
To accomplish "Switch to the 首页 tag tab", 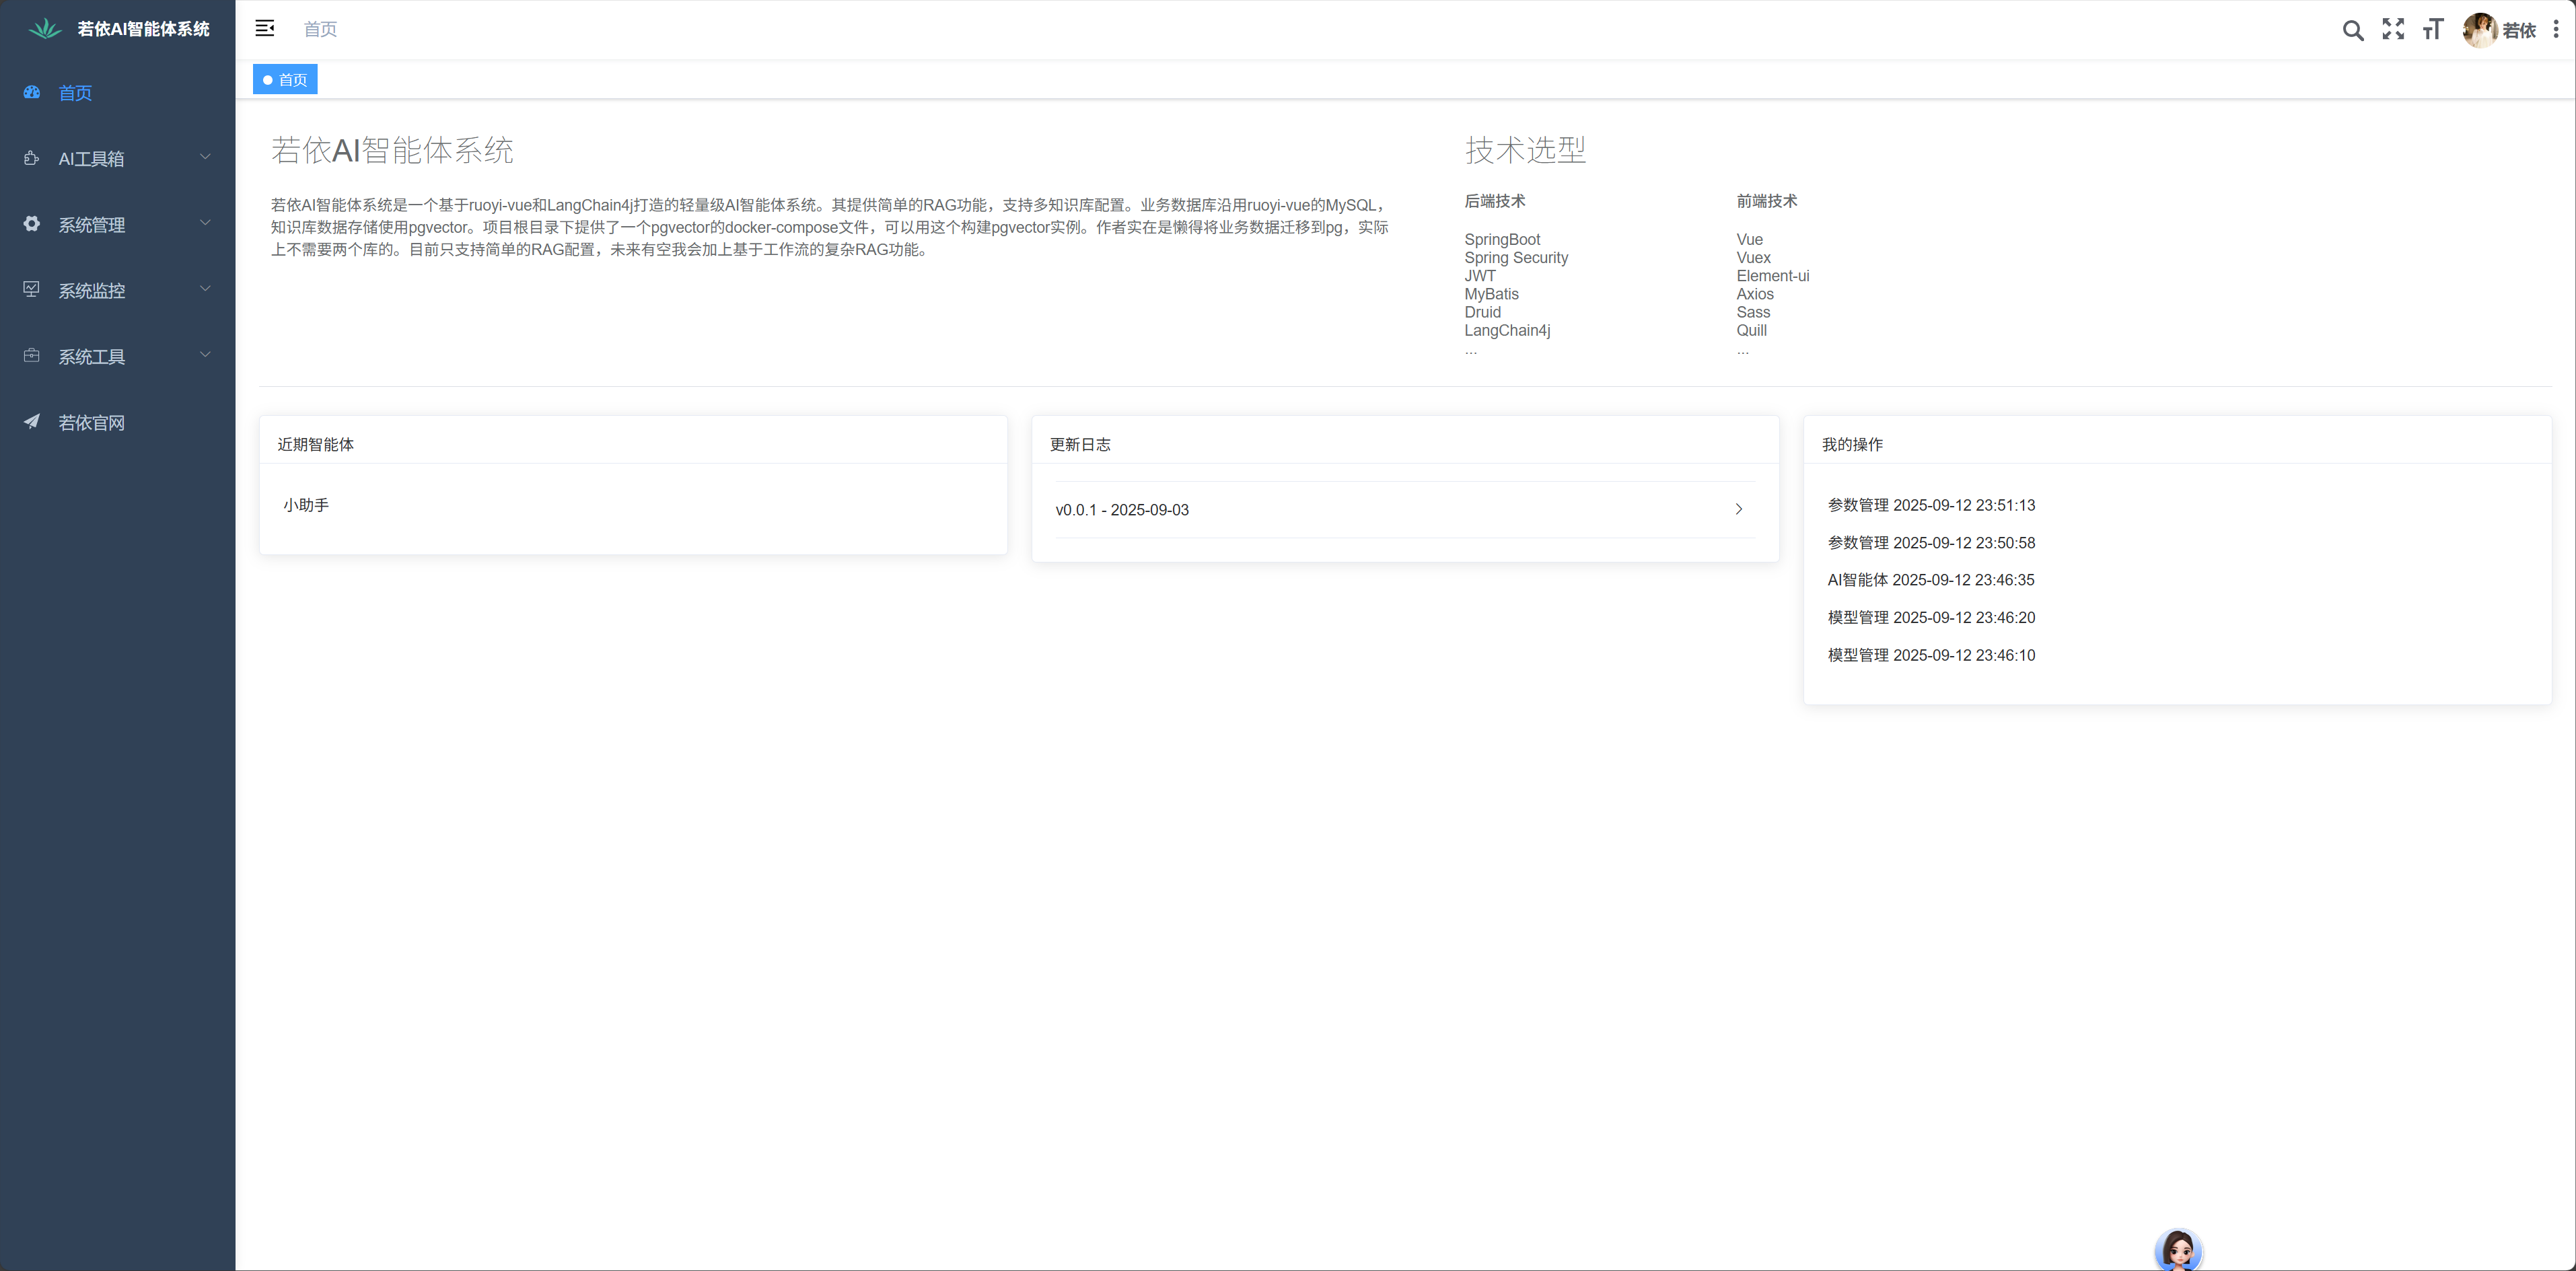I will [286, 80].
